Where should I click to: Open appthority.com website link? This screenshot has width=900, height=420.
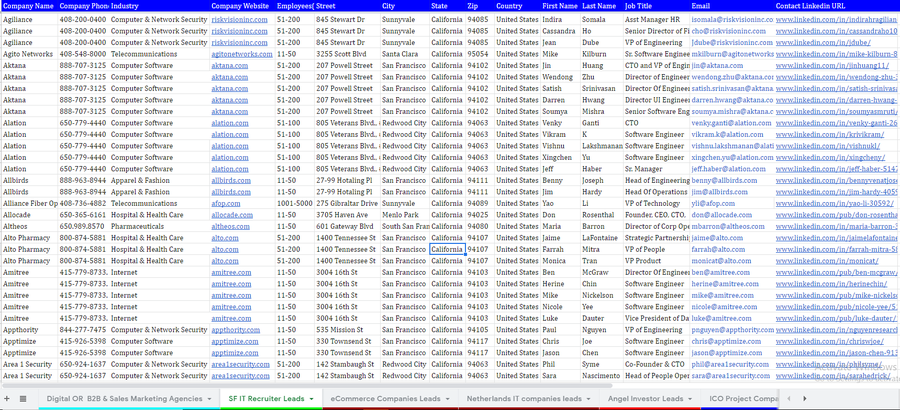point(235,329)
